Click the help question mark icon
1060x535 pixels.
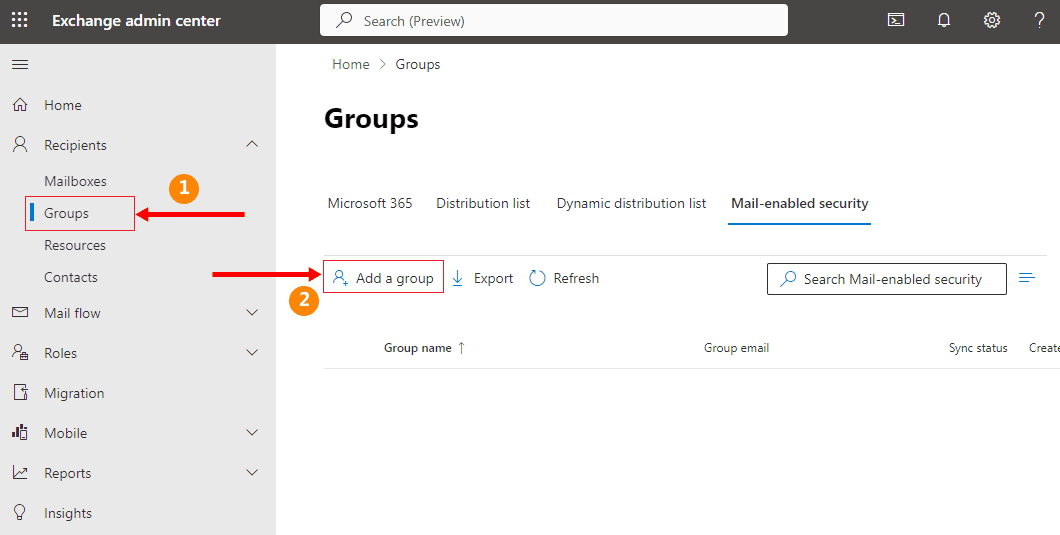point(1039,20)
